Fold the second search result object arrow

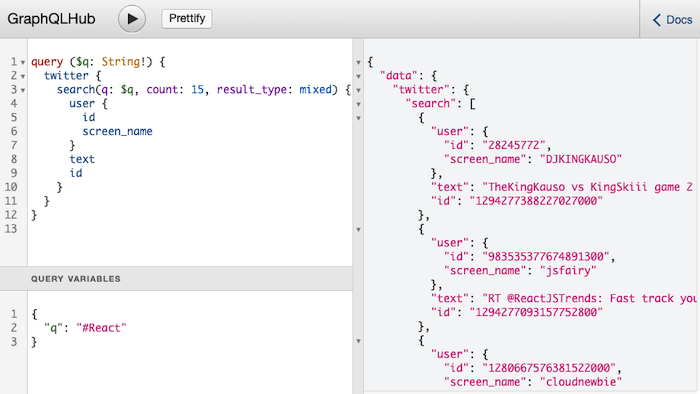358,229
